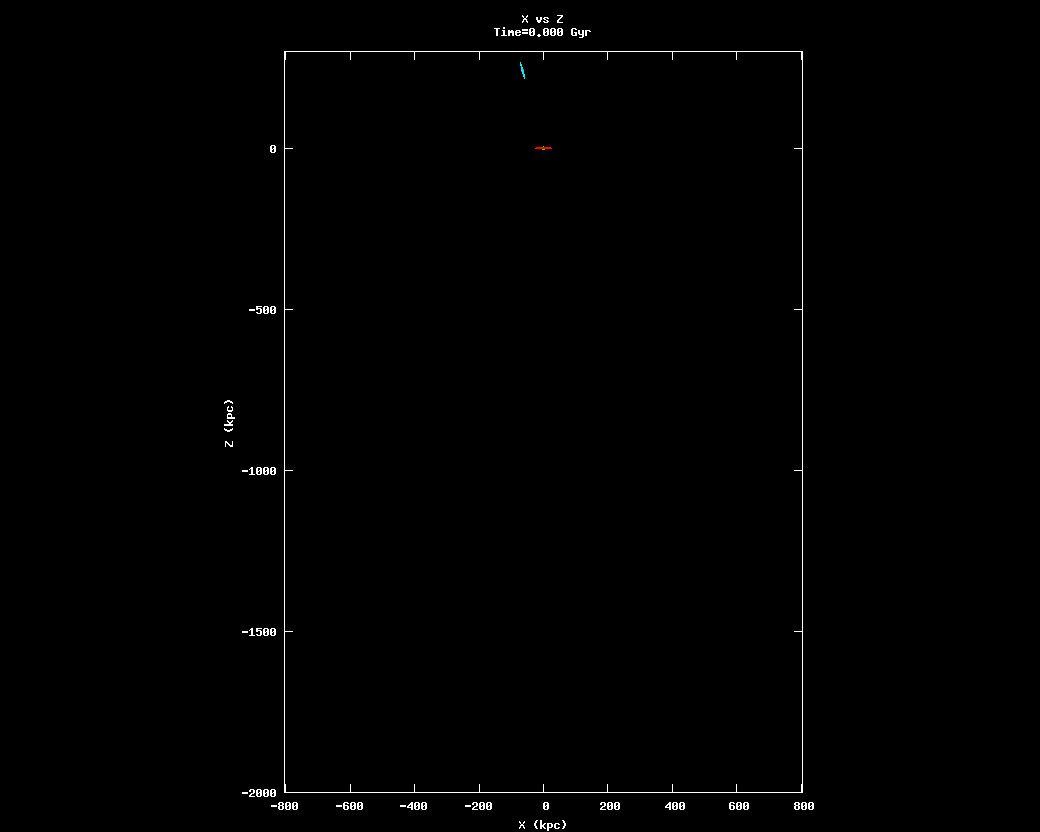Click the -400 tick label on the X axis
Screen dimensions: 1040x832
pyautogui.click(x=414, y=806)
